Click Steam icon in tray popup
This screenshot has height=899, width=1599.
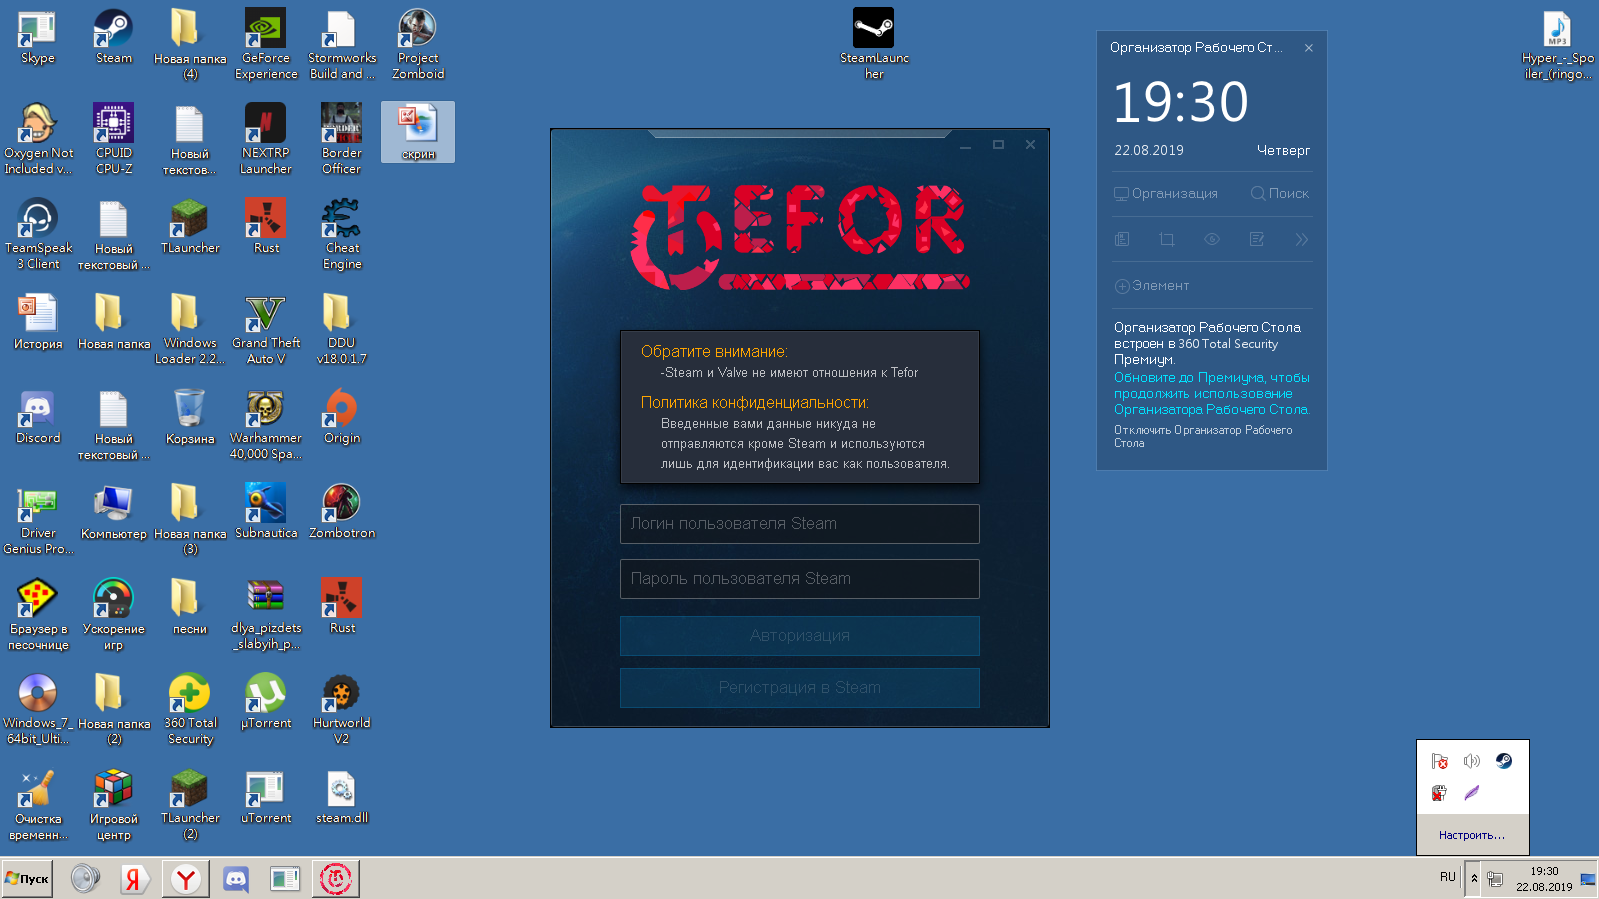tap(1503, 761)
